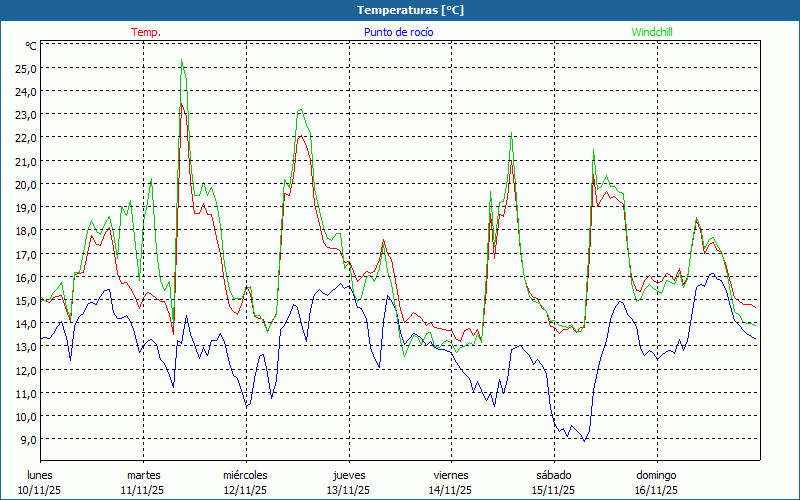Click the 20,0 value on the temperature axis
The image size is (800, 500).
tap(24, 184)
